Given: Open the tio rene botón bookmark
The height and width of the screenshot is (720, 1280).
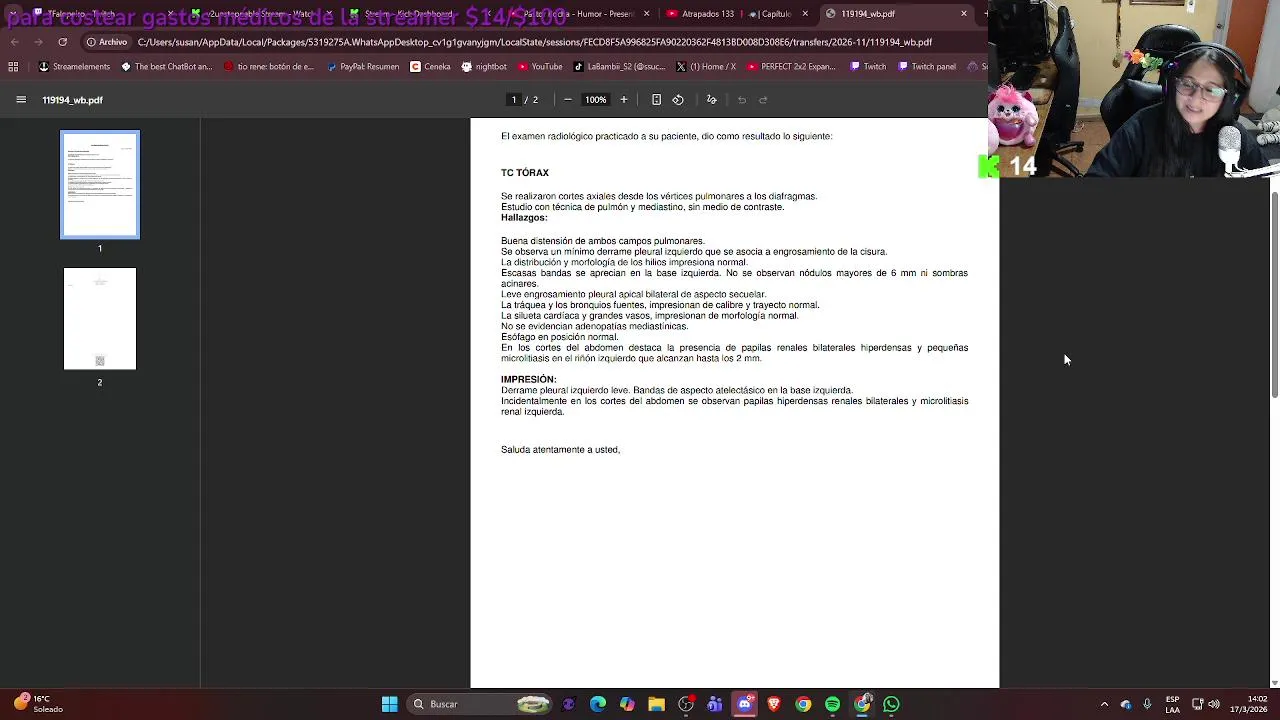Looking at the screenshot, I should coord(268,67).
